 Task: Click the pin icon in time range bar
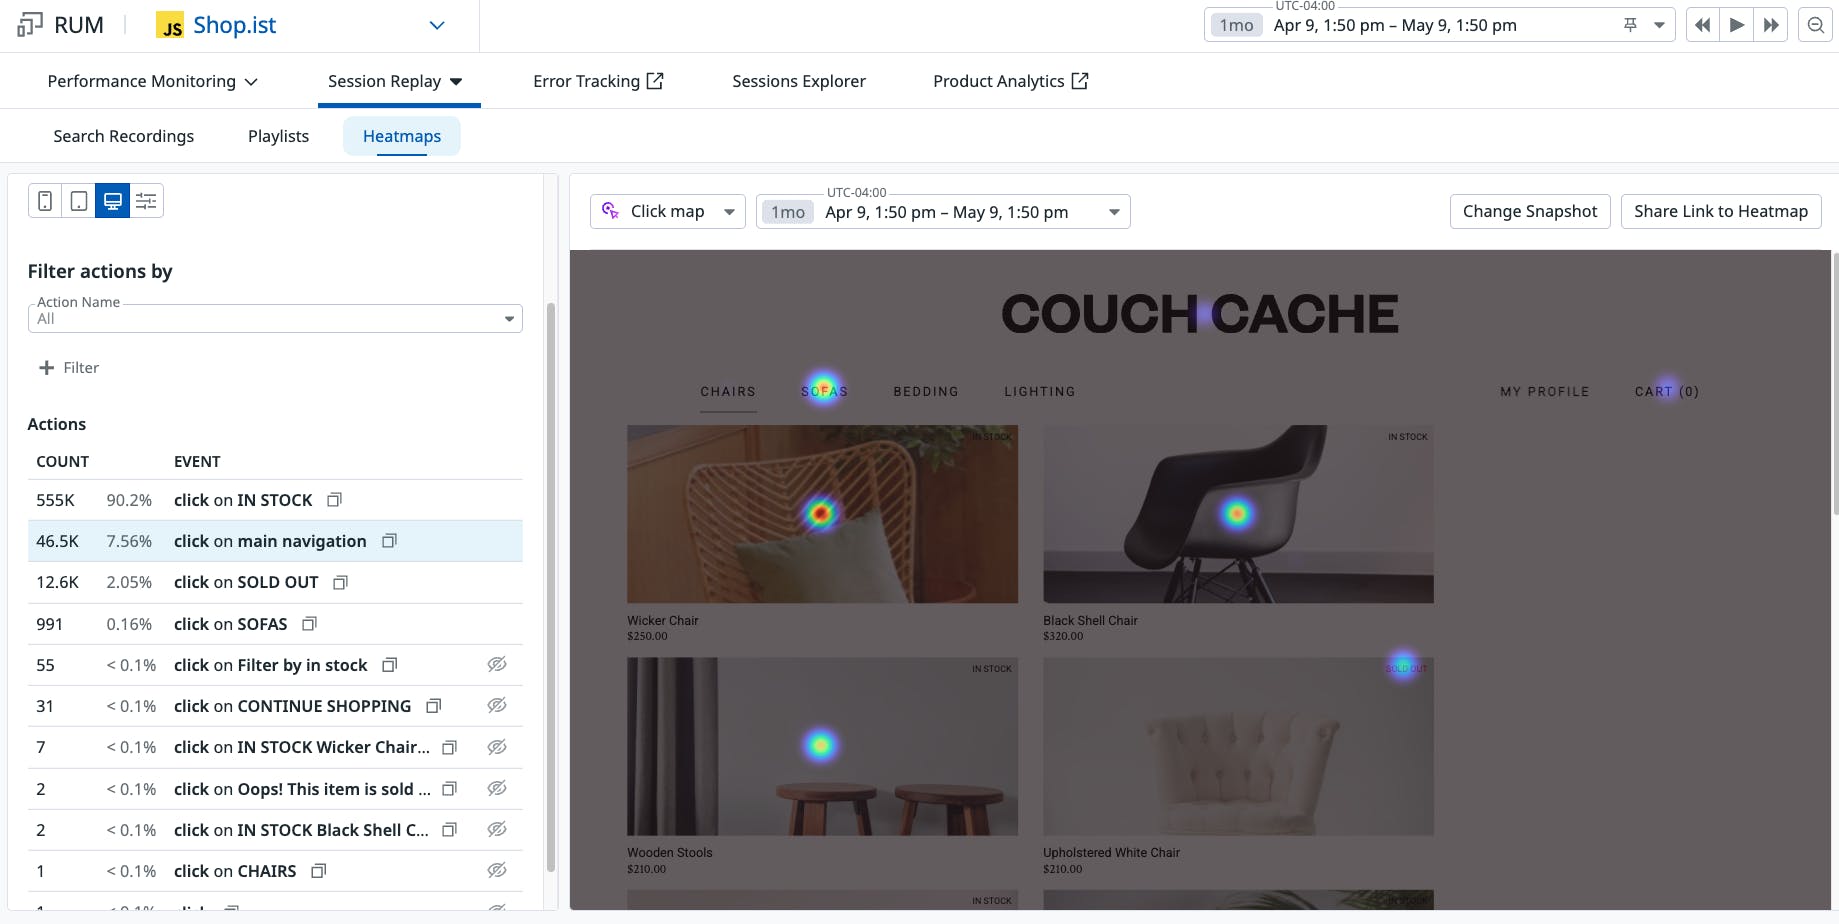coord(1630,26)
